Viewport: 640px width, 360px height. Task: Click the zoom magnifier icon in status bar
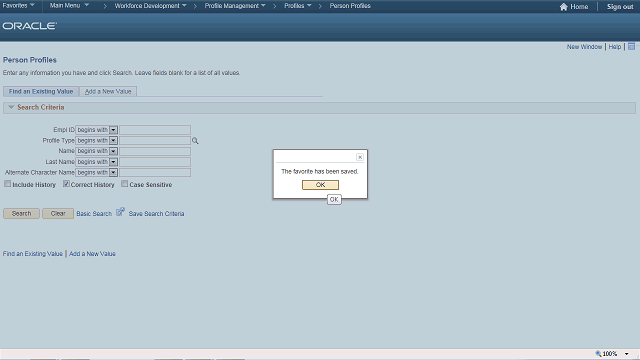click(x=598, y=353)
